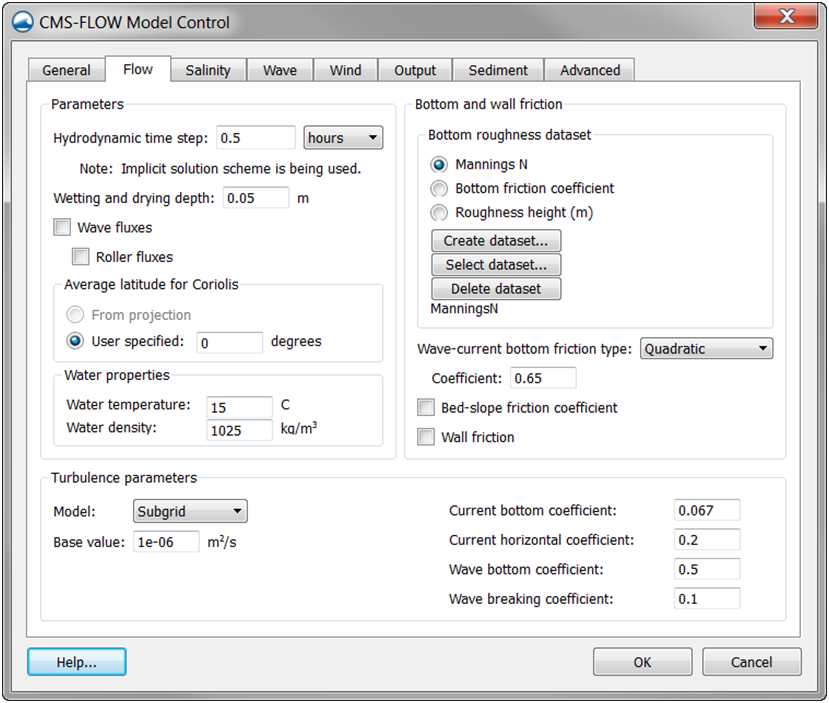
Task: Click the CMS-FLOW title bar app icon
Action: click(22, 22)
